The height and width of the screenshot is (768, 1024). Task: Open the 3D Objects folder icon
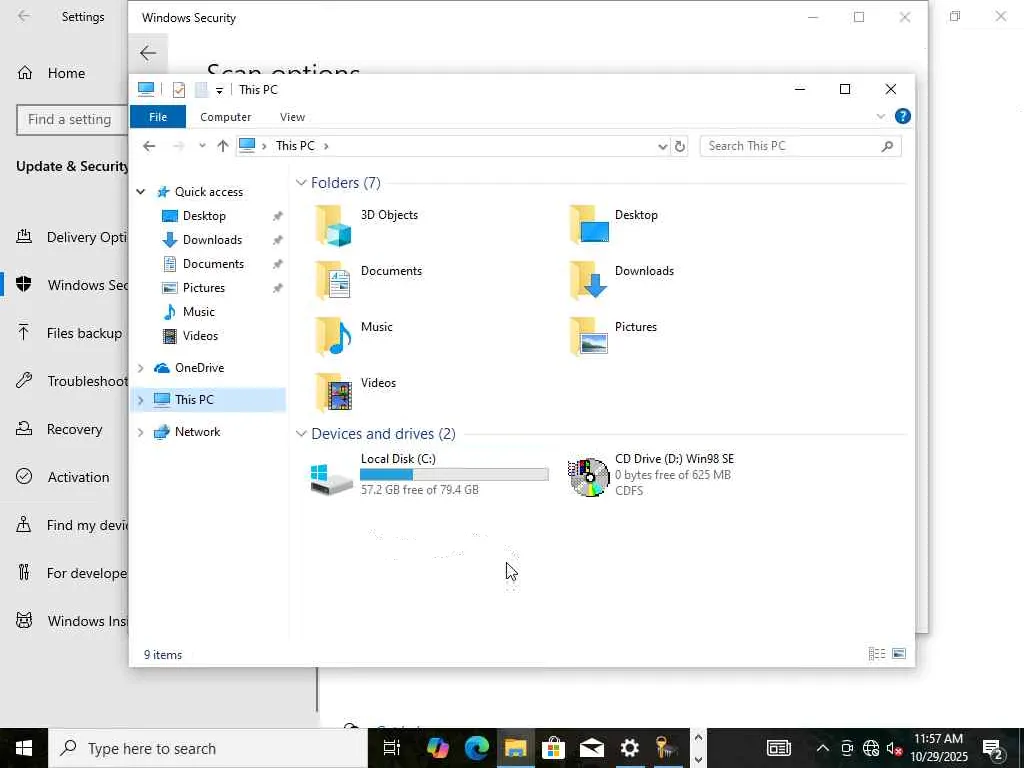point(332,225)
